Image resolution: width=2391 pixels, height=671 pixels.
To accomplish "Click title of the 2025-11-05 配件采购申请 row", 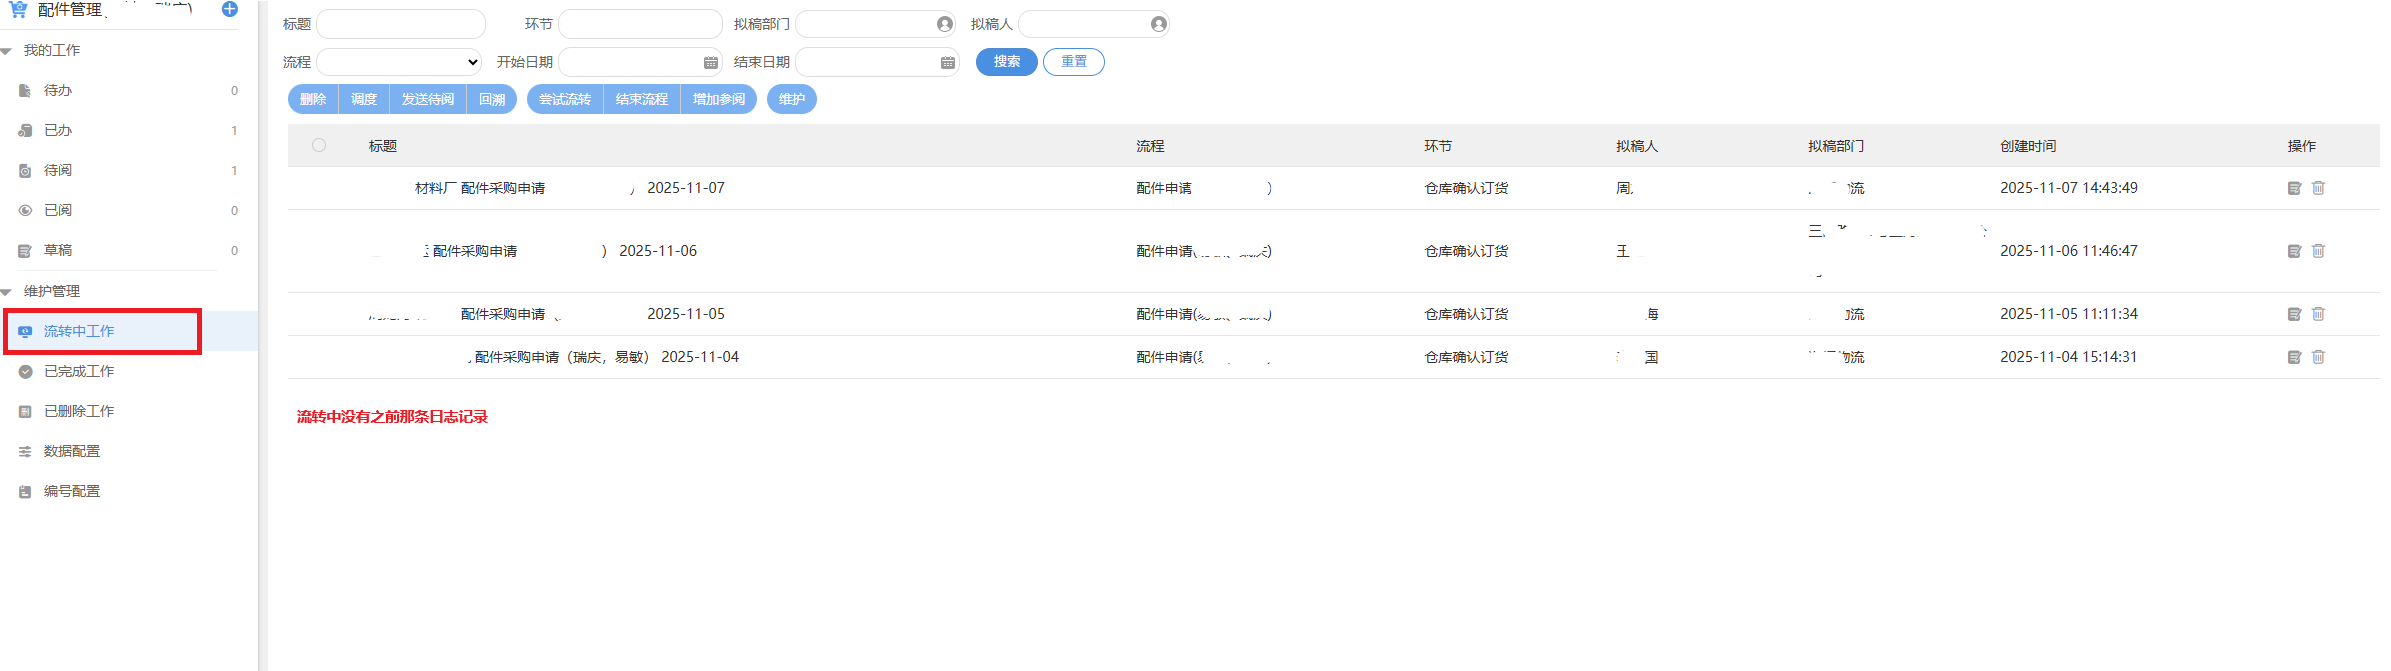I will coord(547,314).
